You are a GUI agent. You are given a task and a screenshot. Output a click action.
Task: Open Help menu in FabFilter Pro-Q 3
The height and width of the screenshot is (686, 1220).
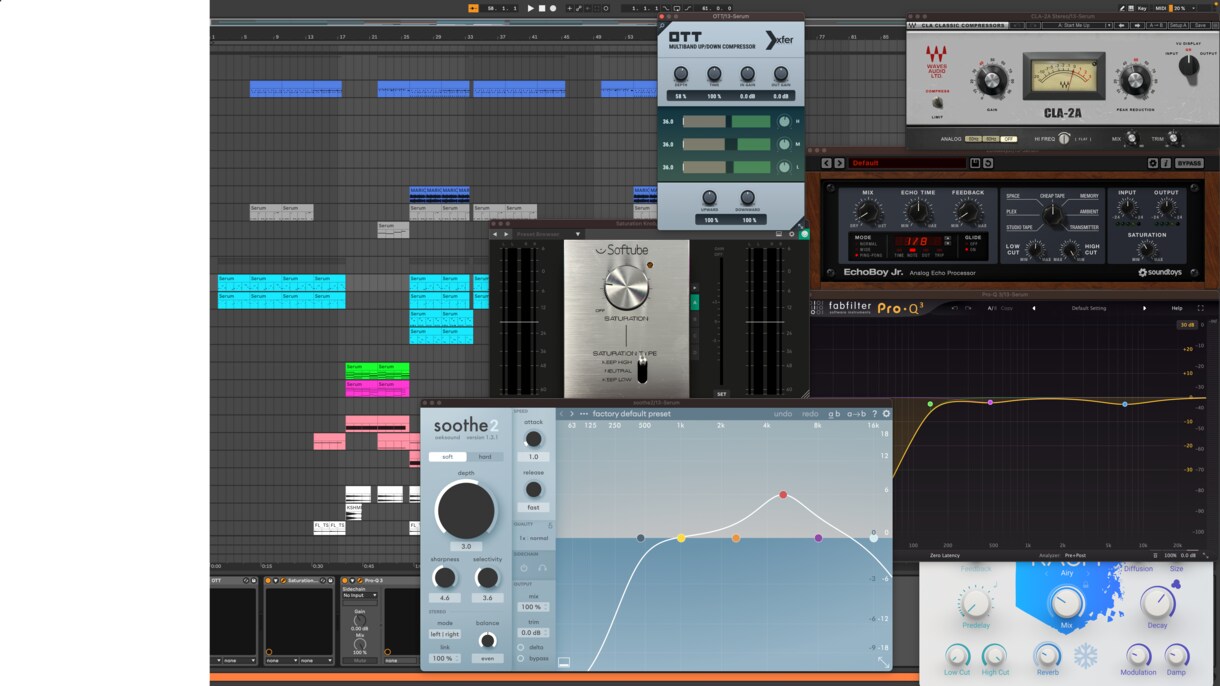(x=1177, y=308)
